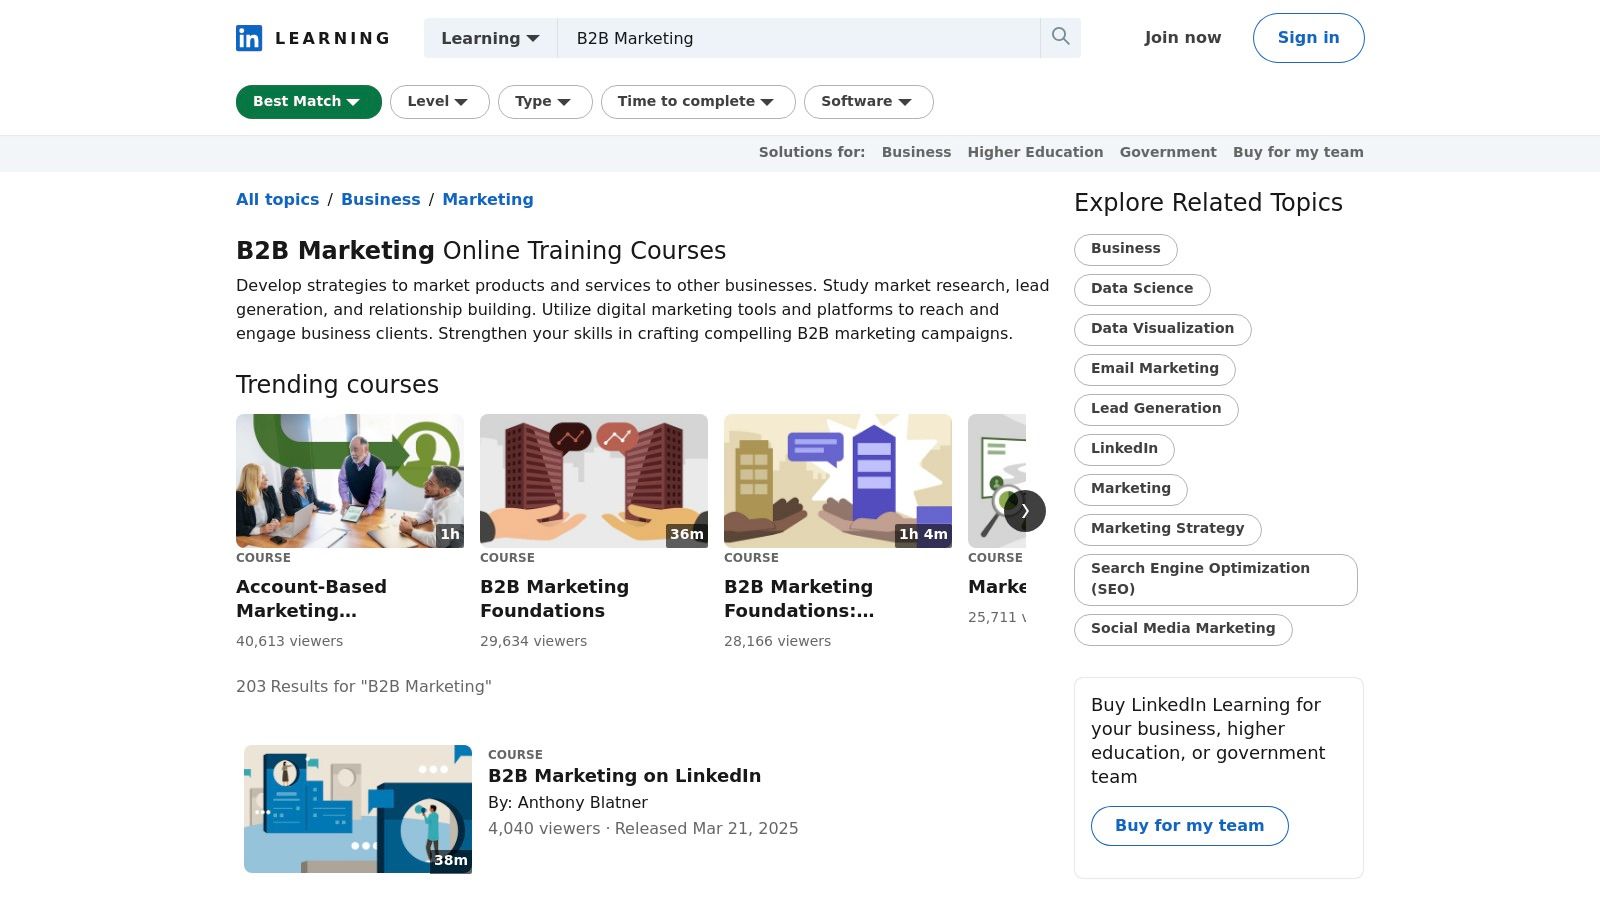Open Account-Based Marketing course thumbnail
Image resolution: width=1600 pixels, height=900 pixels.
click(350, 481)
